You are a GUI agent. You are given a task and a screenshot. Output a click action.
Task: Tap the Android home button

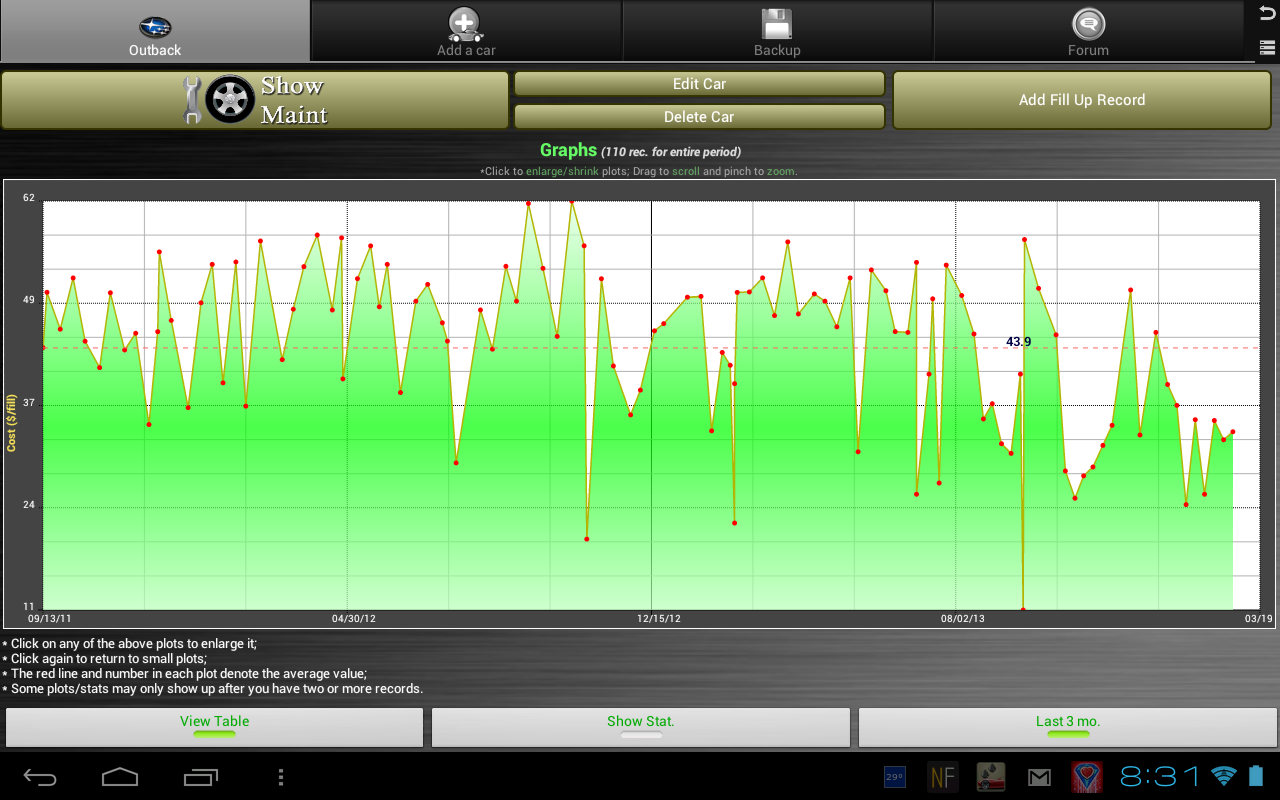point(120,777)
